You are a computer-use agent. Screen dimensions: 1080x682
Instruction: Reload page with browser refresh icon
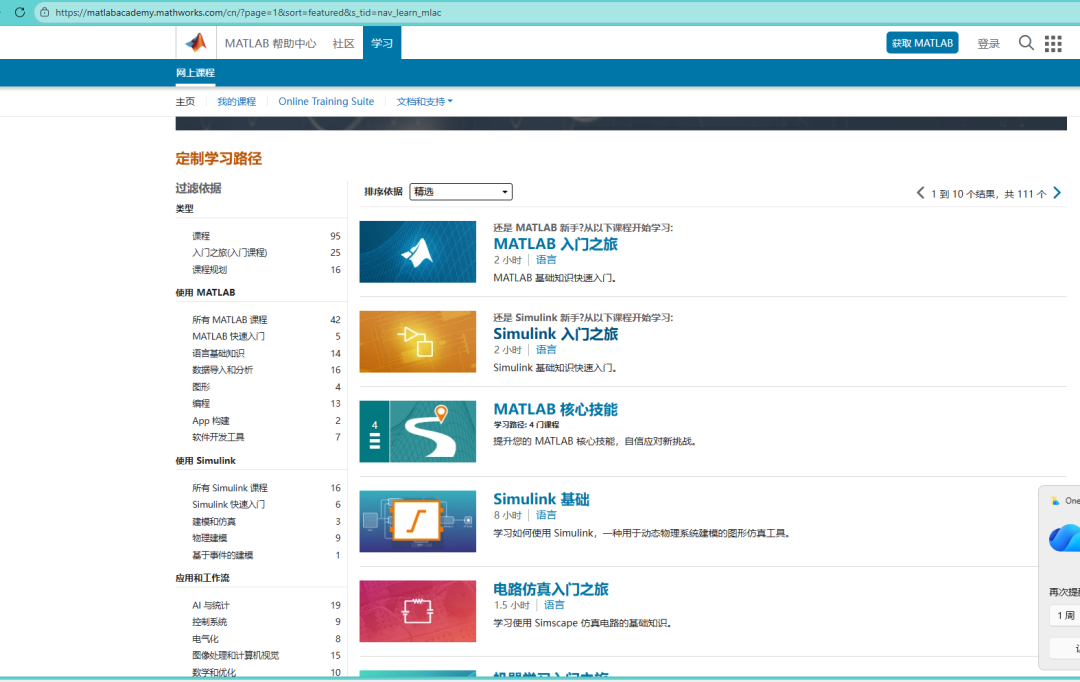pos(19,12)
